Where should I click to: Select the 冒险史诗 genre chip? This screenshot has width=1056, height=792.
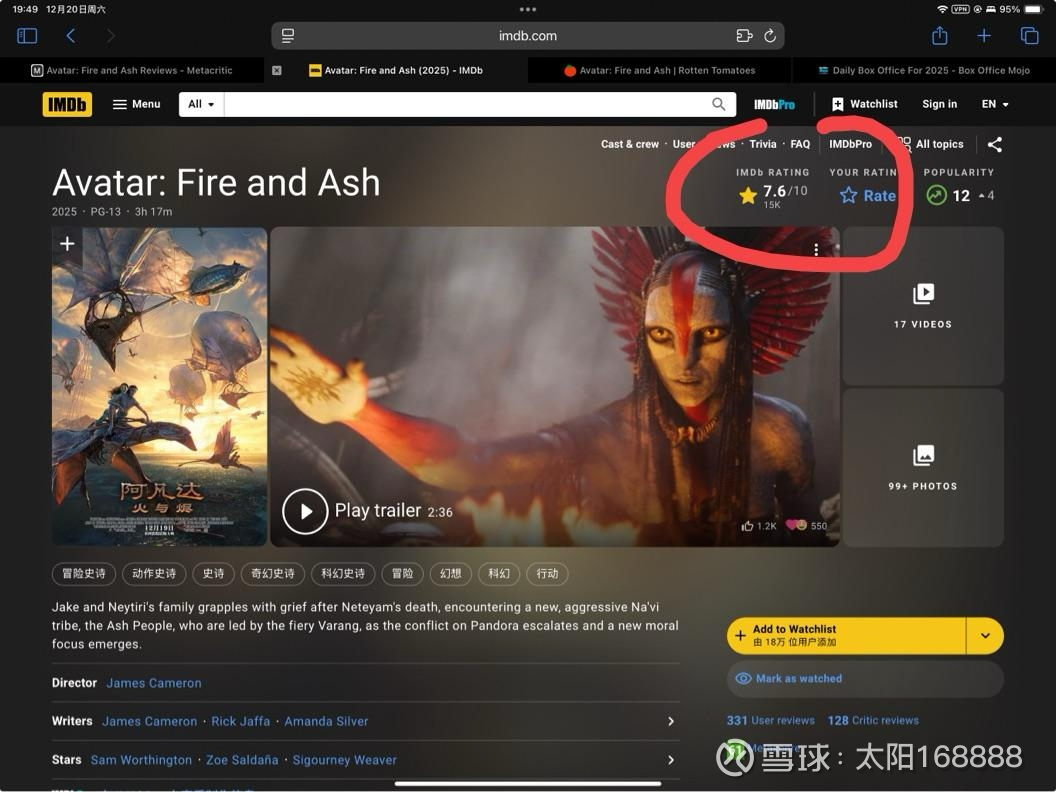pyautogui.click(x=84, y=574)
